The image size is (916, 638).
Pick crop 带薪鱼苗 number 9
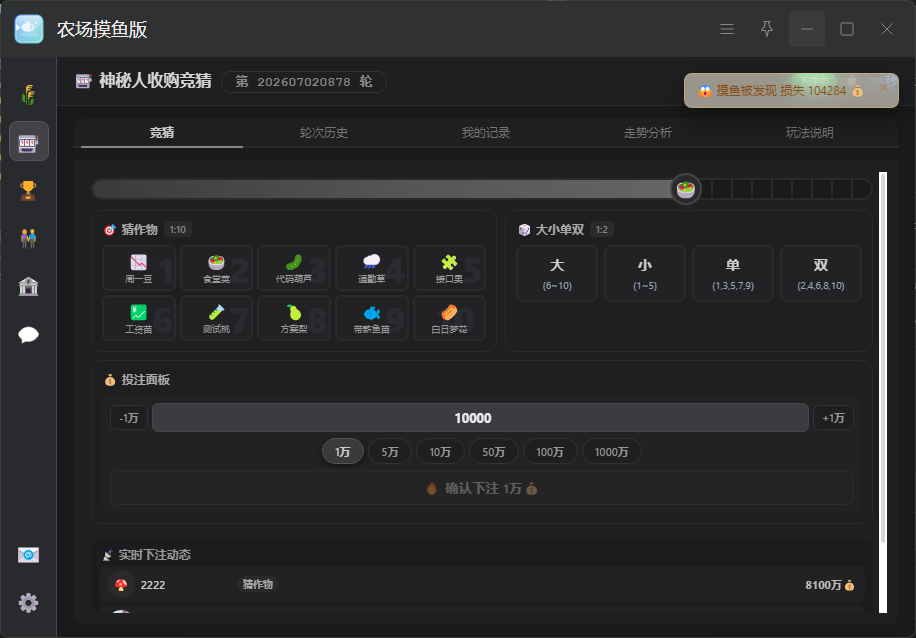coord(372,318)
